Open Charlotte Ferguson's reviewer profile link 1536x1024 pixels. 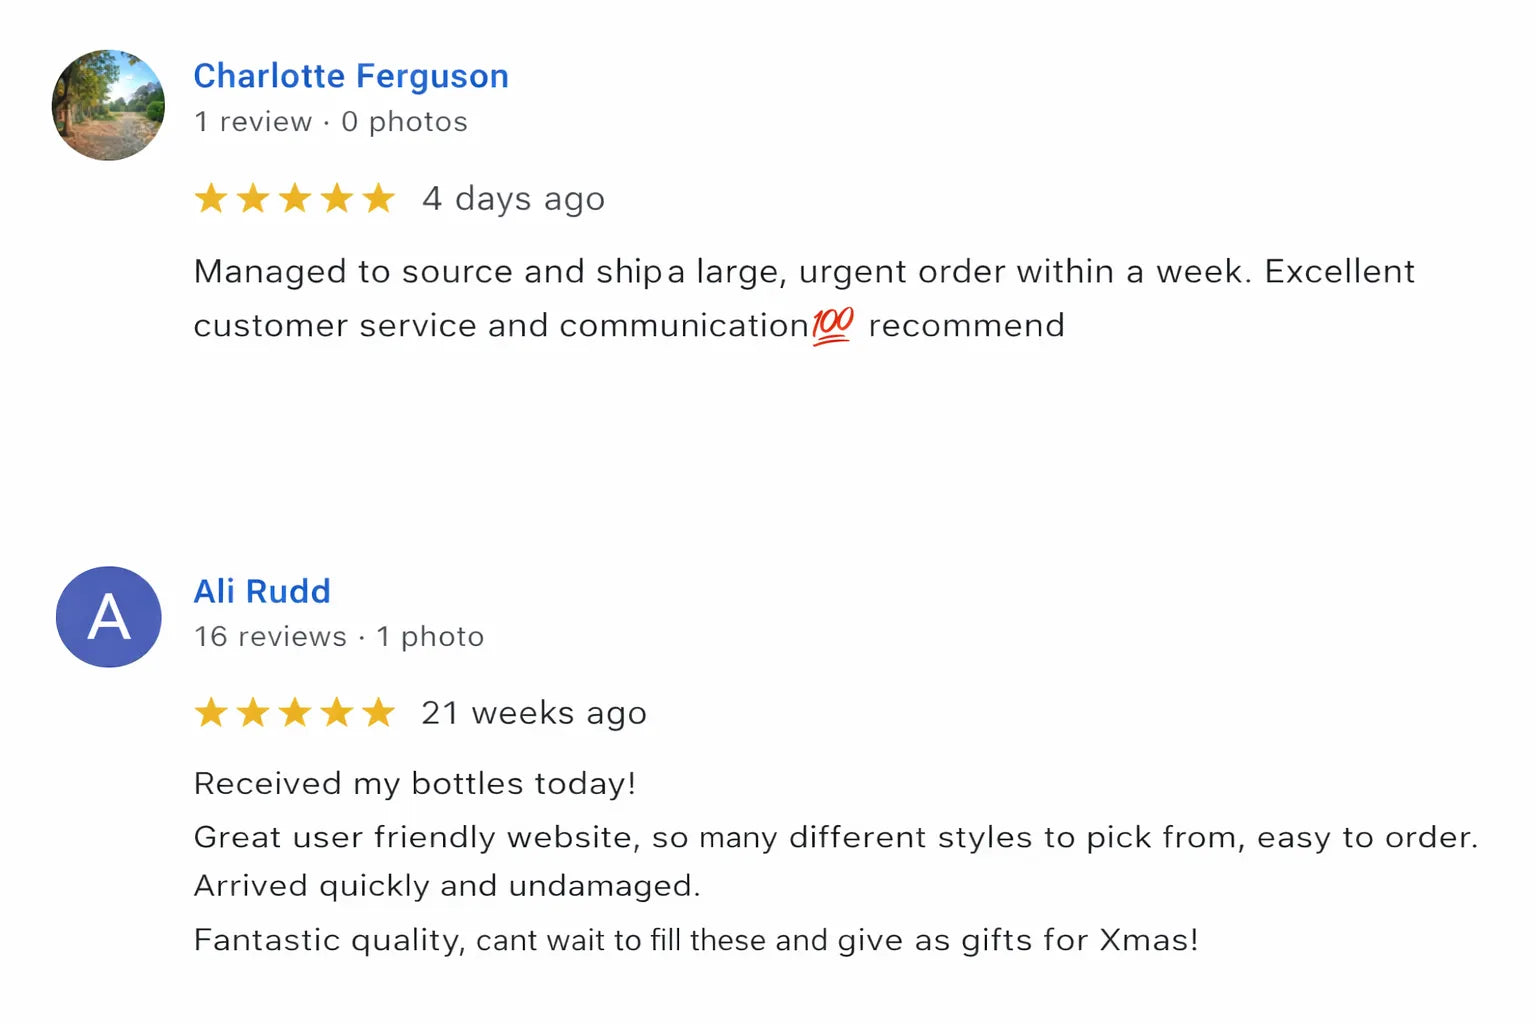tap(350, 76)
